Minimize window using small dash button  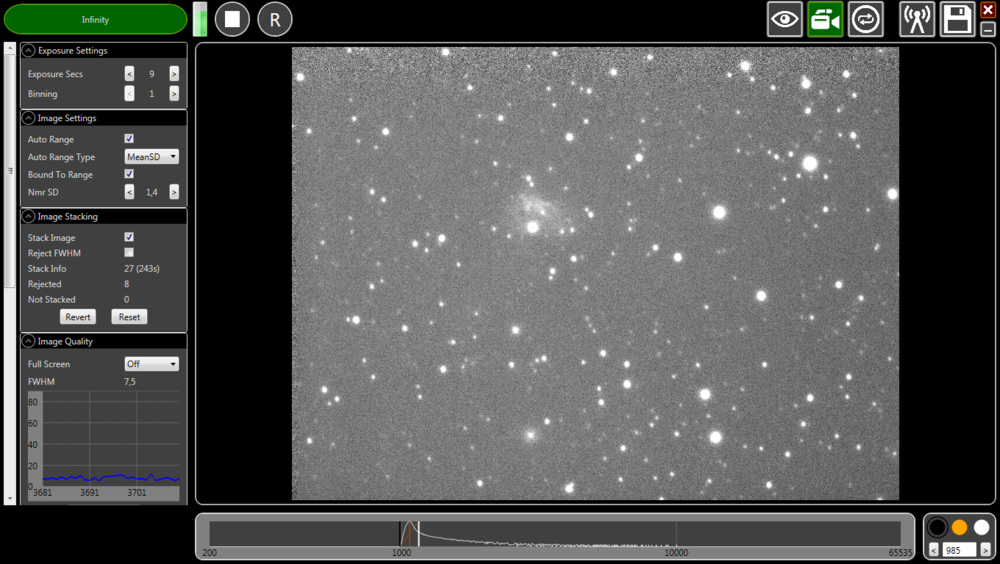(988, 29)
